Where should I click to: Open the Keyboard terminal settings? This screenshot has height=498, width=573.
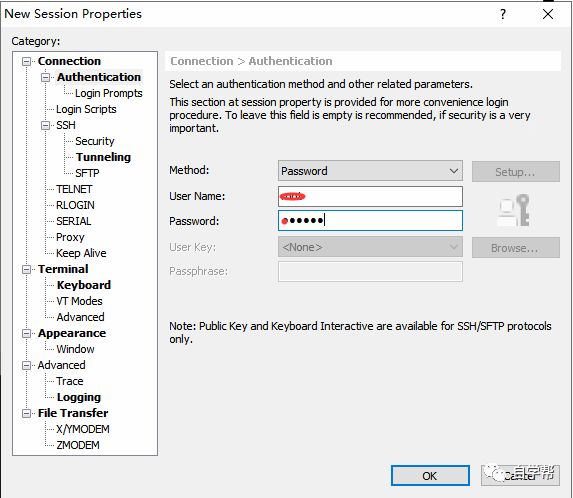tap(84, 285)
